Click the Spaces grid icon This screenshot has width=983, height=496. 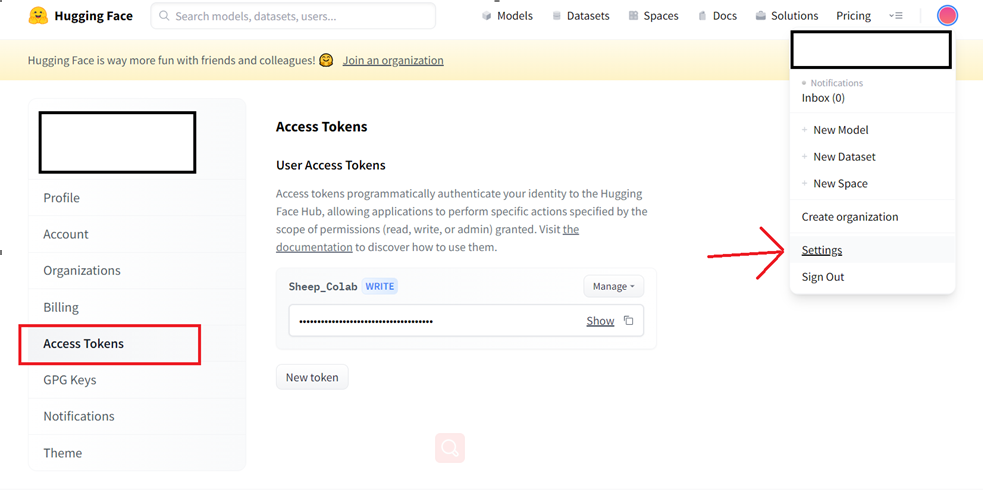[633, 16]
